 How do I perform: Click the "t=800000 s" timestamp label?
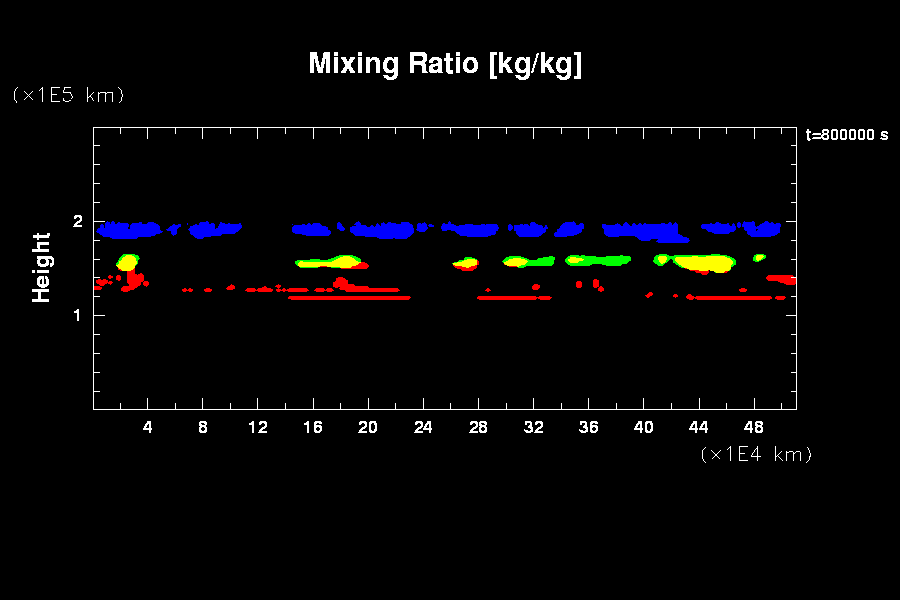pos(846,135)
